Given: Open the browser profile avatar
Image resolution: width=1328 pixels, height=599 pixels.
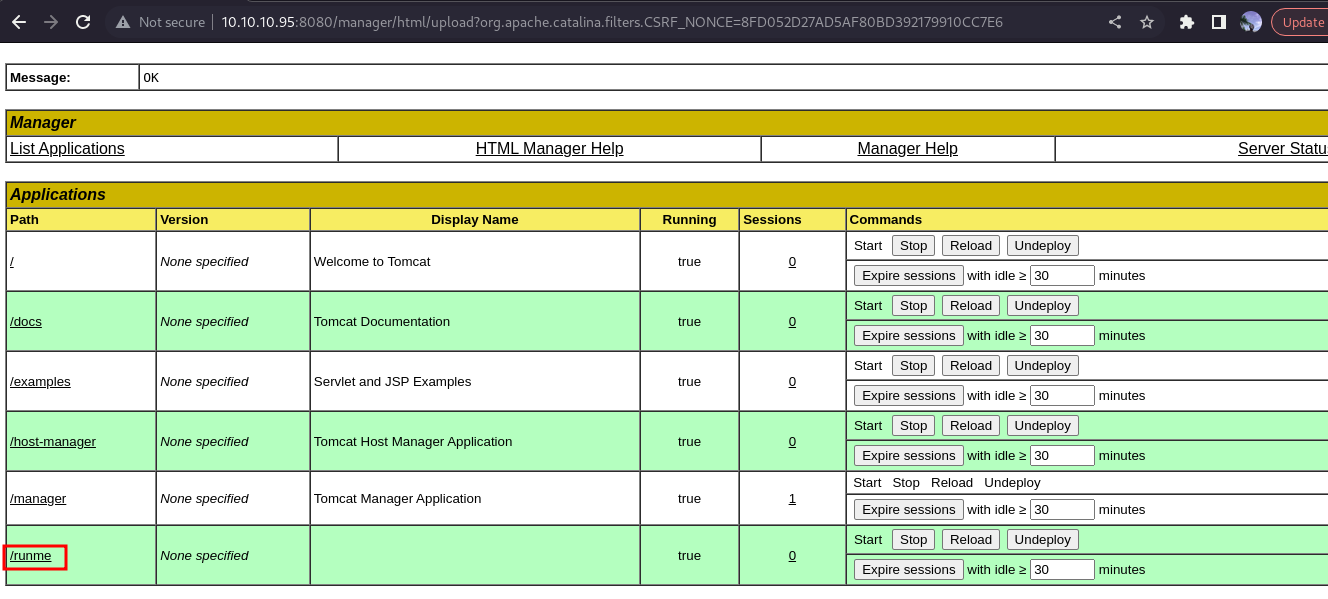Looking at the screenshot, I should [x=1251, y=22].
